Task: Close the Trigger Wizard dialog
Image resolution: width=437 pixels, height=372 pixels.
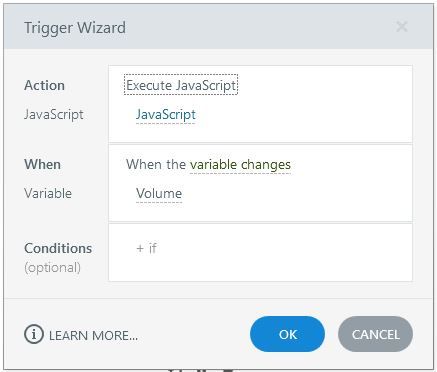Action: (x=402, y=27)
